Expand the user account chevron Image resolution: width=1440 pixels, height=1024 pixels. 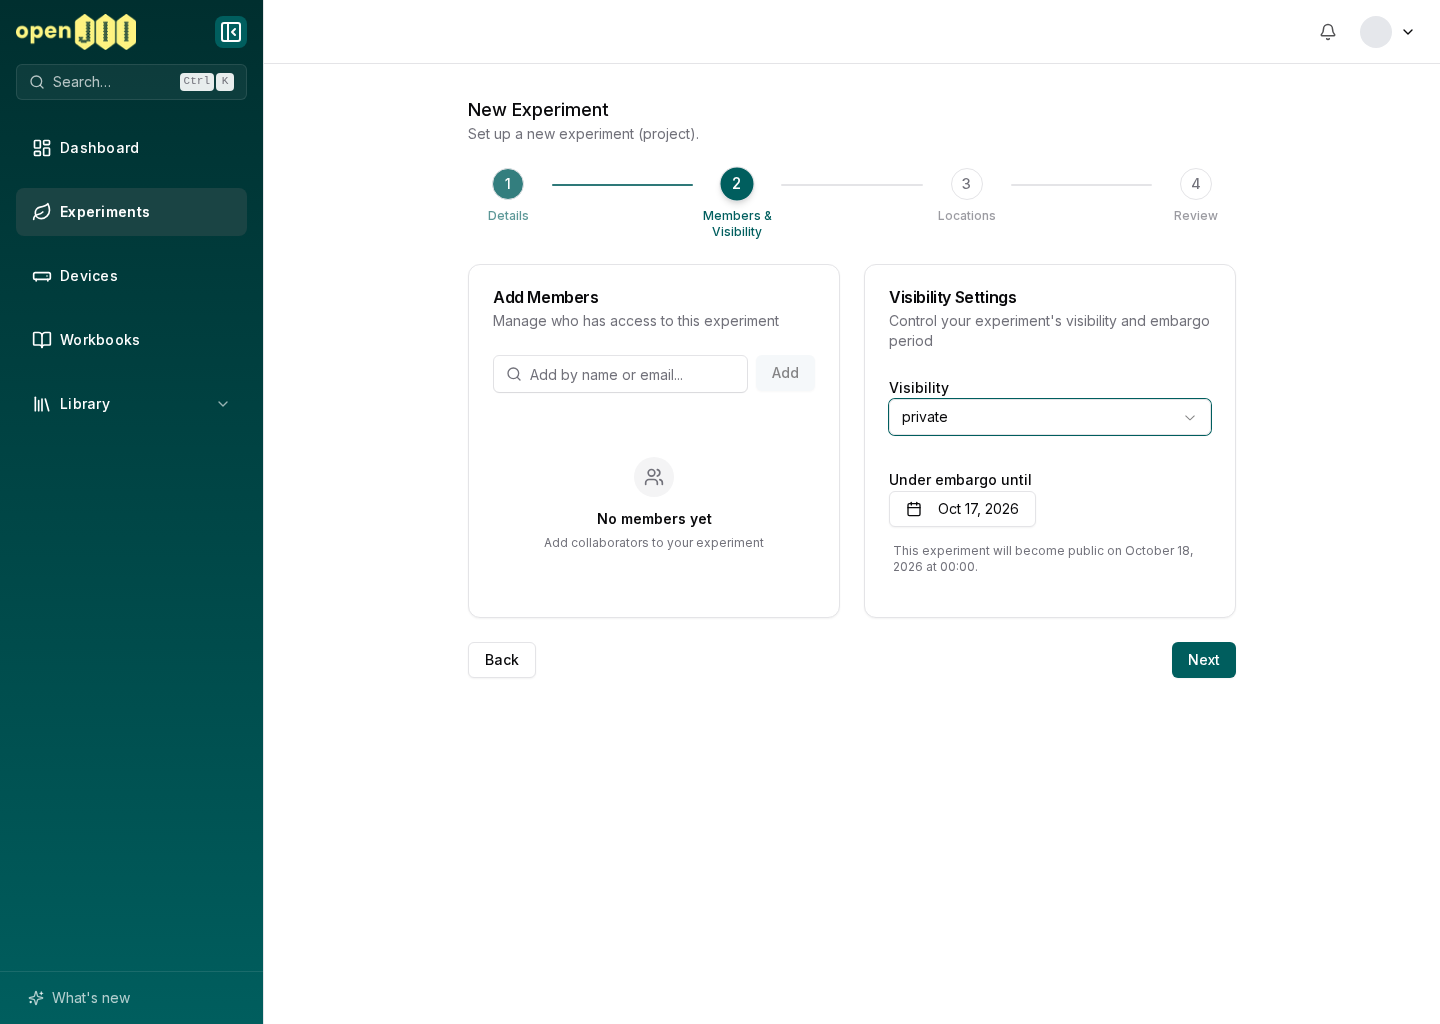click(1408, 32)
